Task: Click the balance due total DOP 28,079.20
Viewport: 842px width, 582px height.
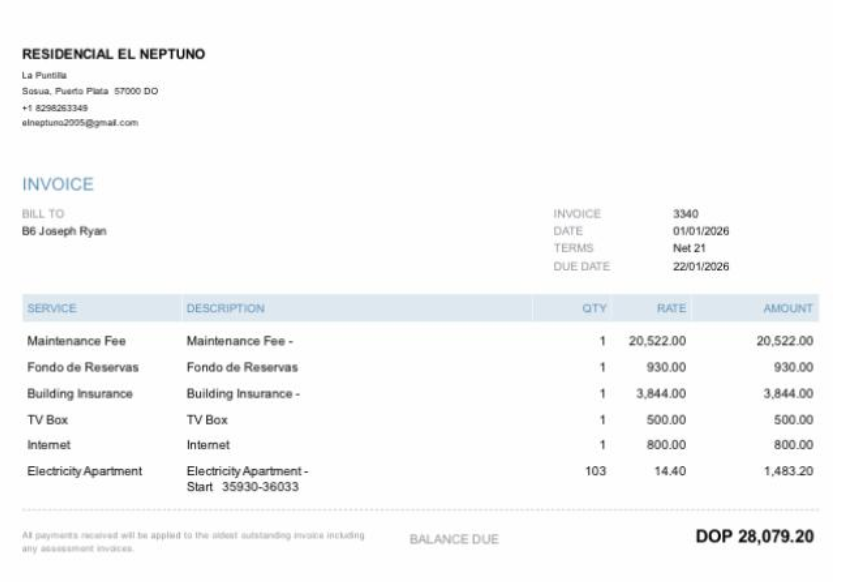Action: 755,537
